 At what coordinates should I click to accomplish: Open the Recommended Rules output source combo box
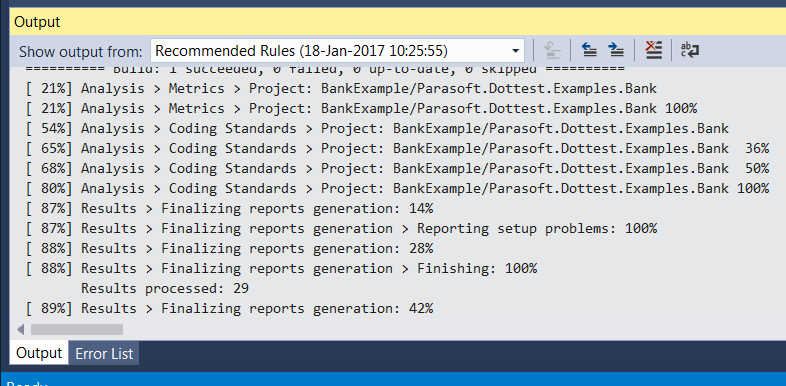click(x=337, y=51)
